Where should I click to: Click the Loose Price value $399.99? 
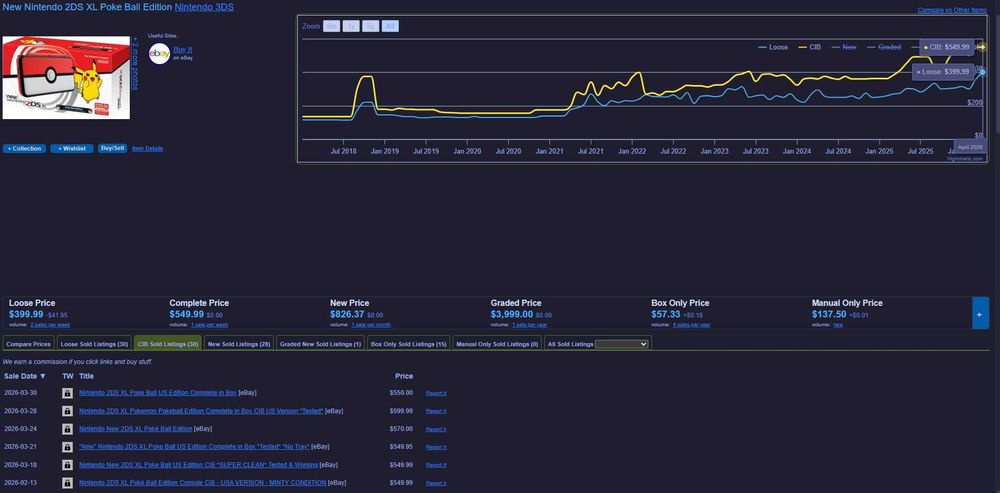26,314
